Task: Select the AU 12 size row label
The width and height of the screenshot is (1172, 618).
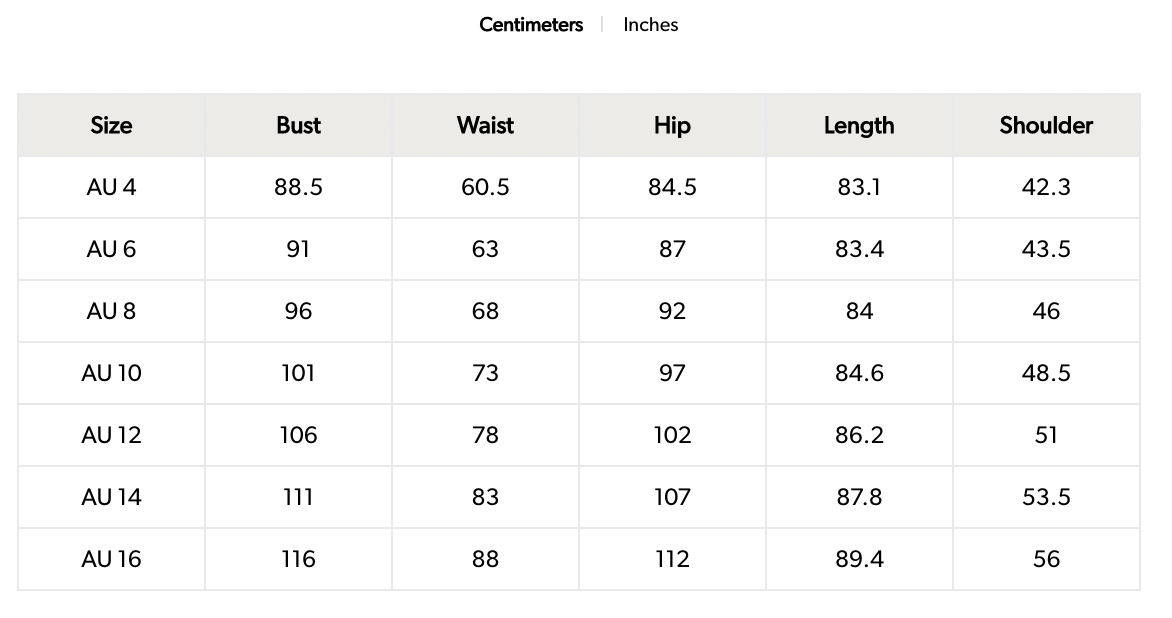Action: pyautogui.click(x=111, y=435)
